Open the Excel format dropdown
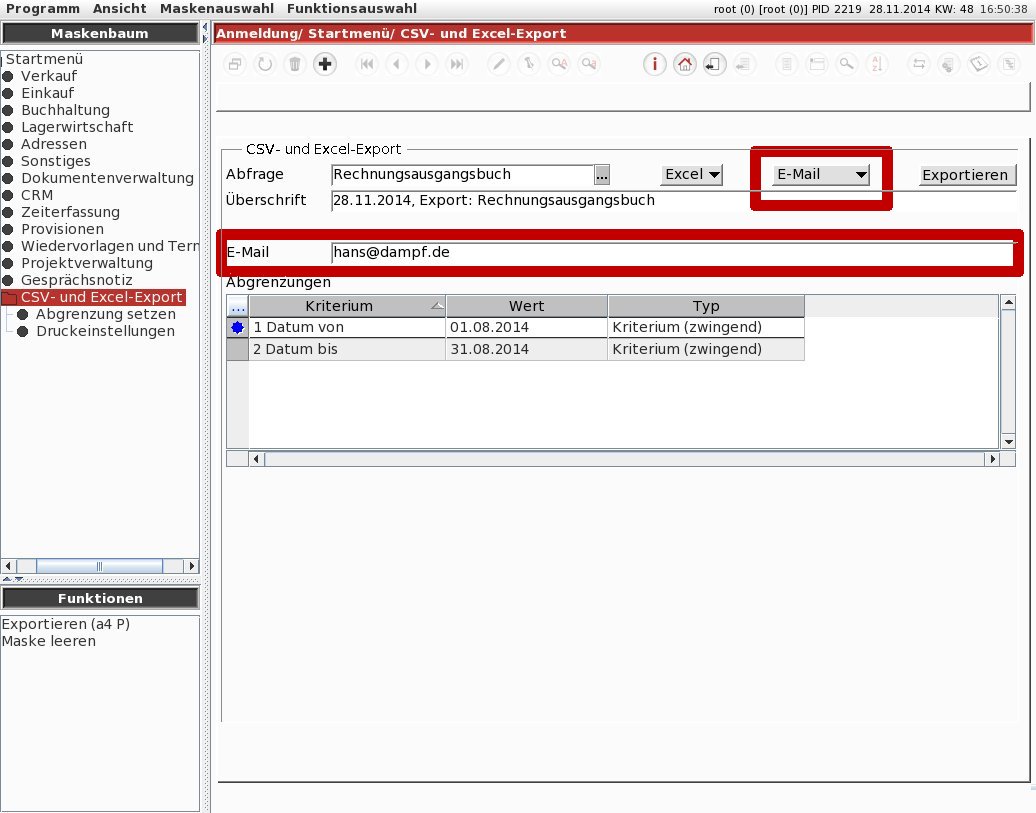1036x813 pixels. [x=692, y=174]
